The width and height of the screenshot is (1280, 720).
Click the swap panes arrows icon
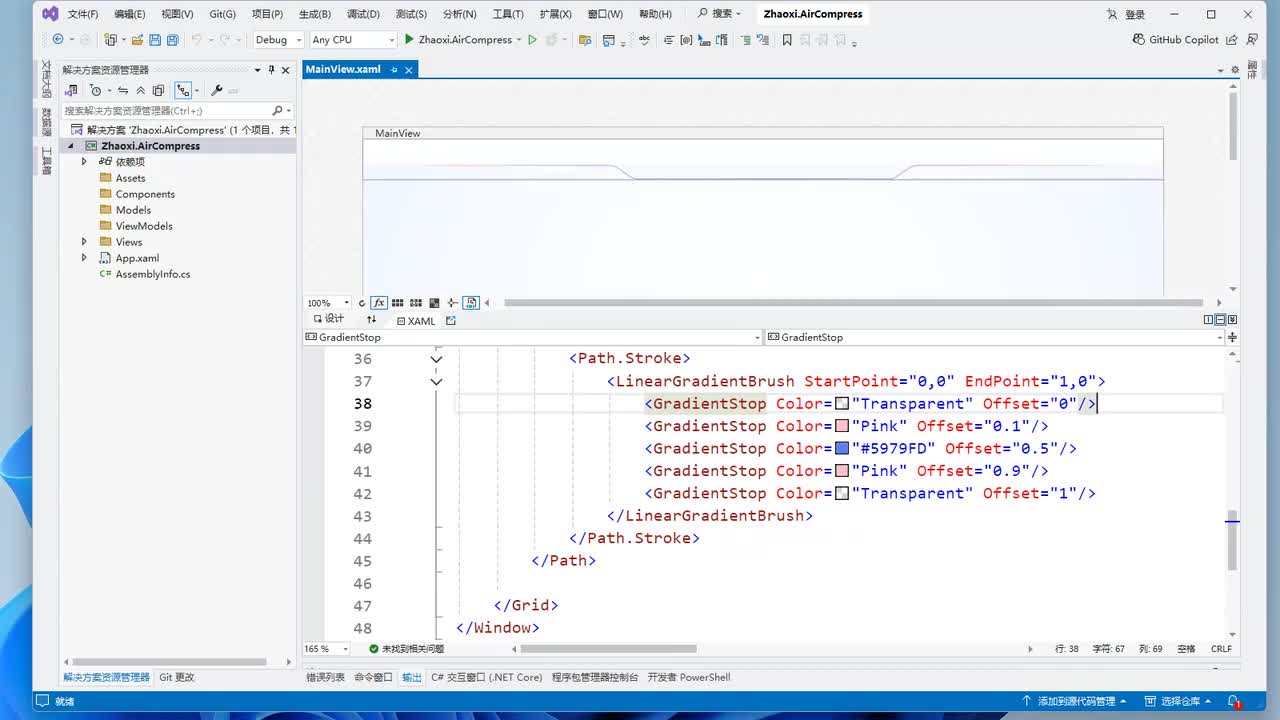372,320
